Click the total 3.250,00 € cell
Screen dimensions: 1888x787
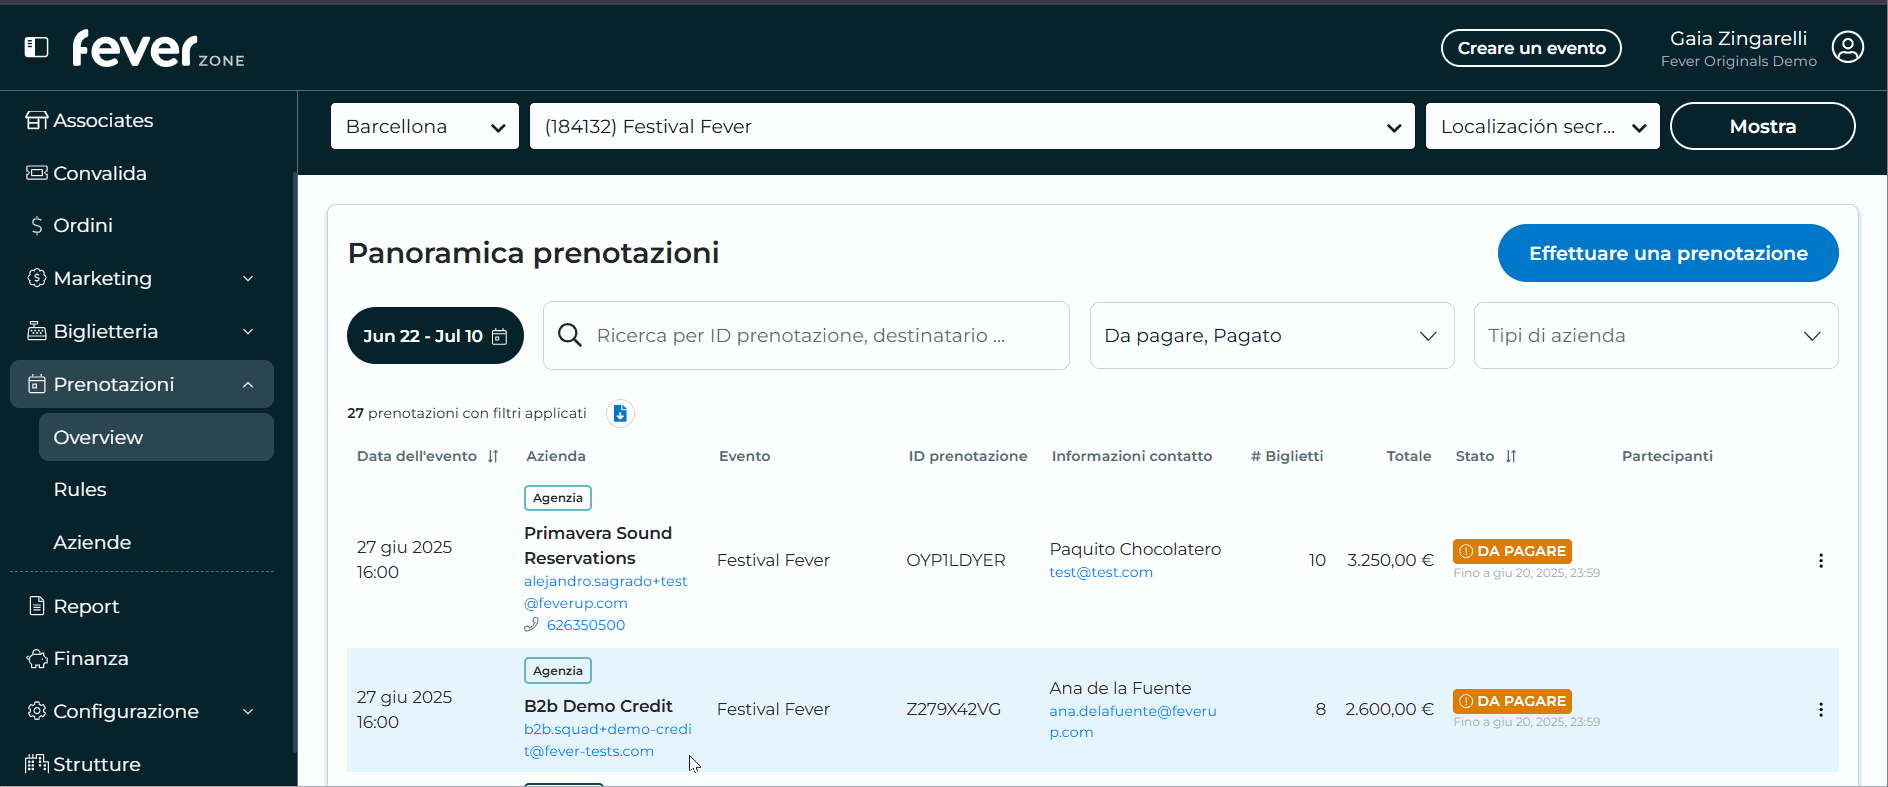coord(1390,560)
